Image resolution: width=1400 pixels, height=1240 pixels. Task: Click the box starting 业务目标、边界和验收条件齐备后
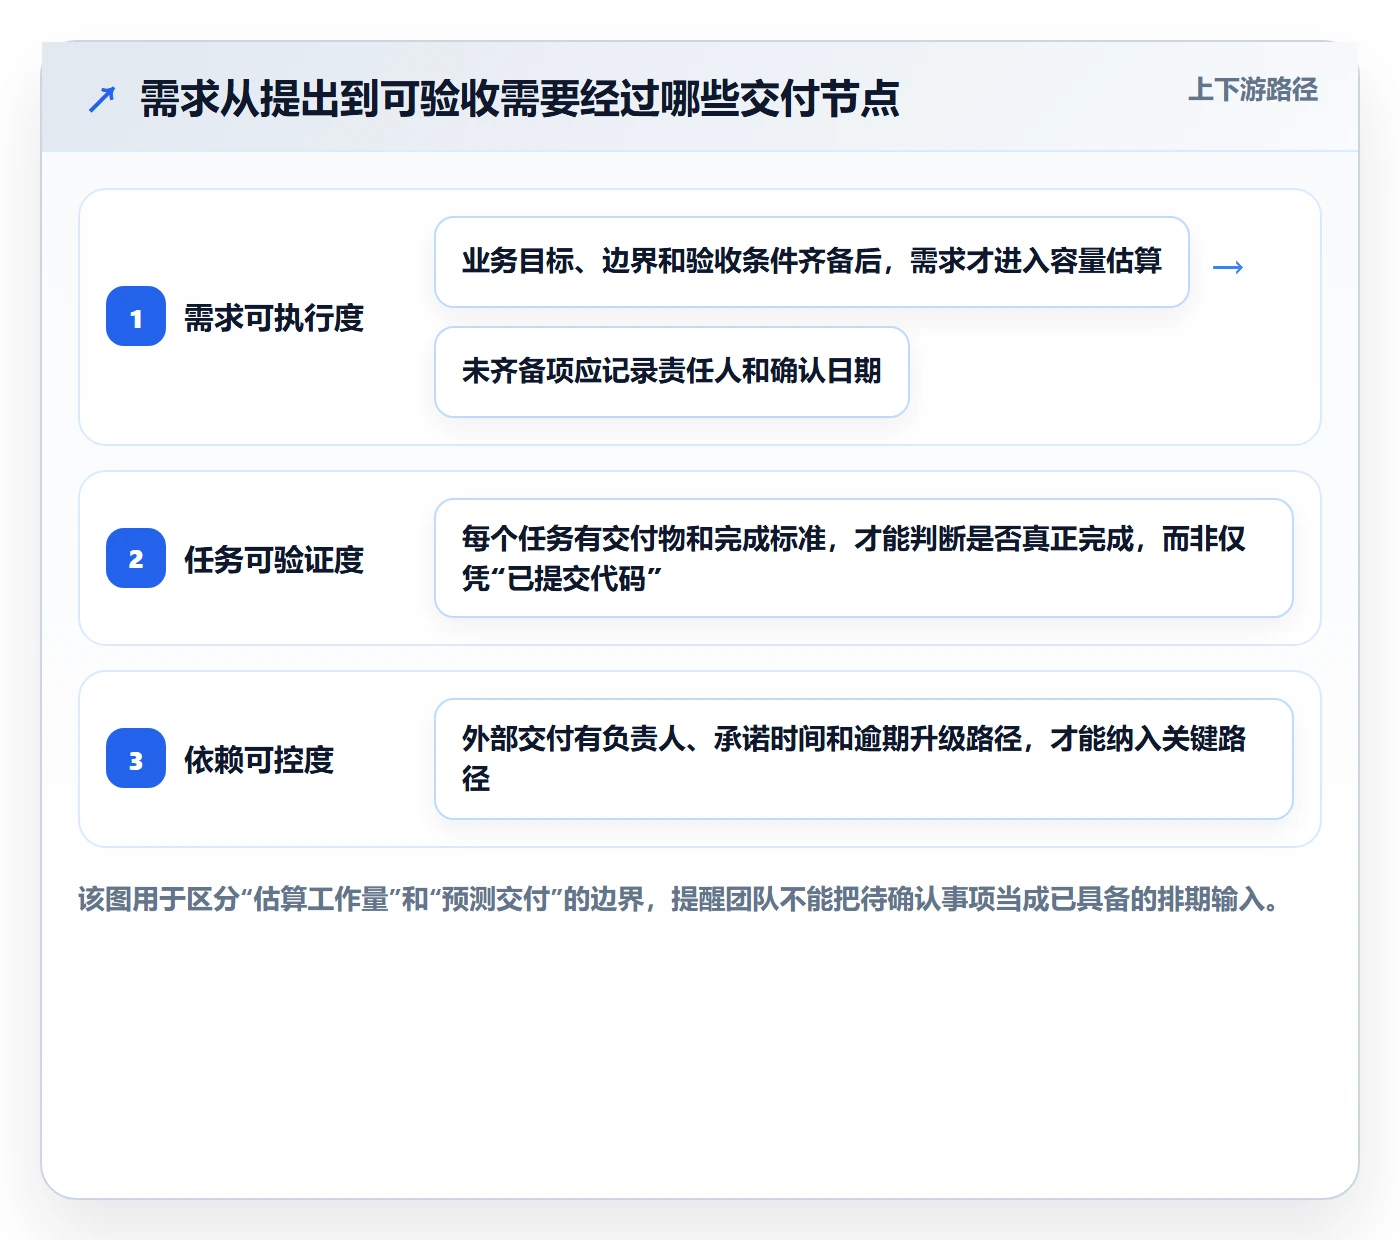(x=812, y=262)
